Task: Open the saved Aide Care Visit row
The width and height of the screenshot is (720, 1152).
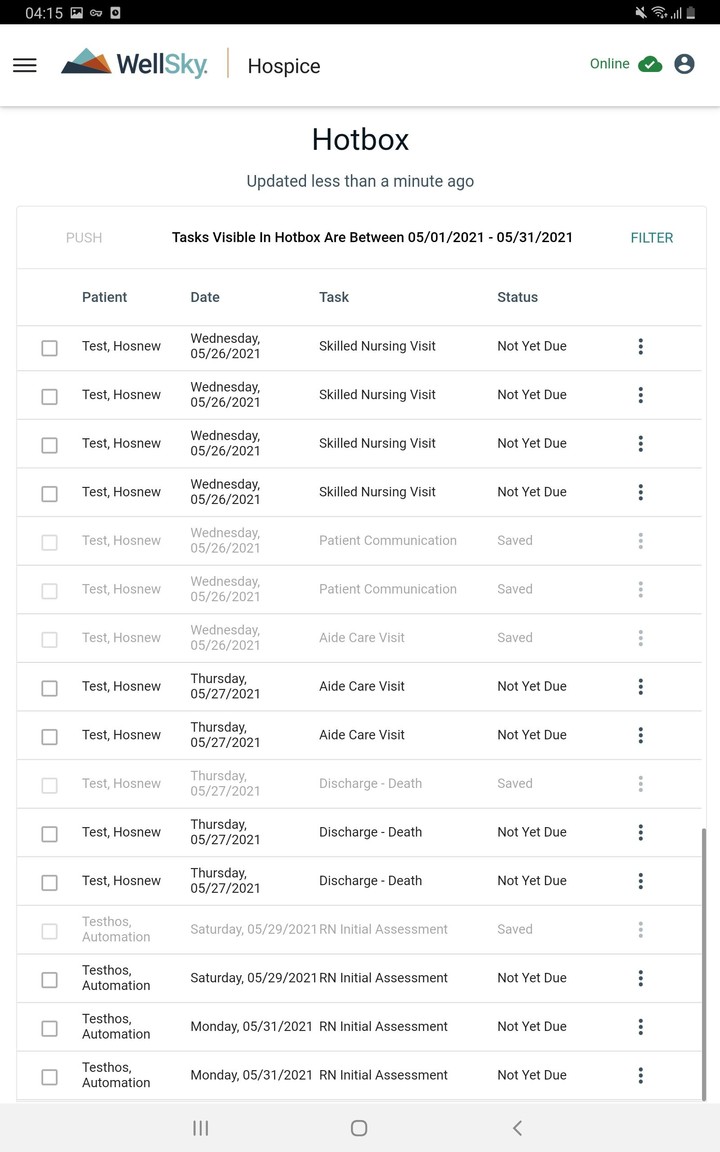Action: [x=362, y=638]
